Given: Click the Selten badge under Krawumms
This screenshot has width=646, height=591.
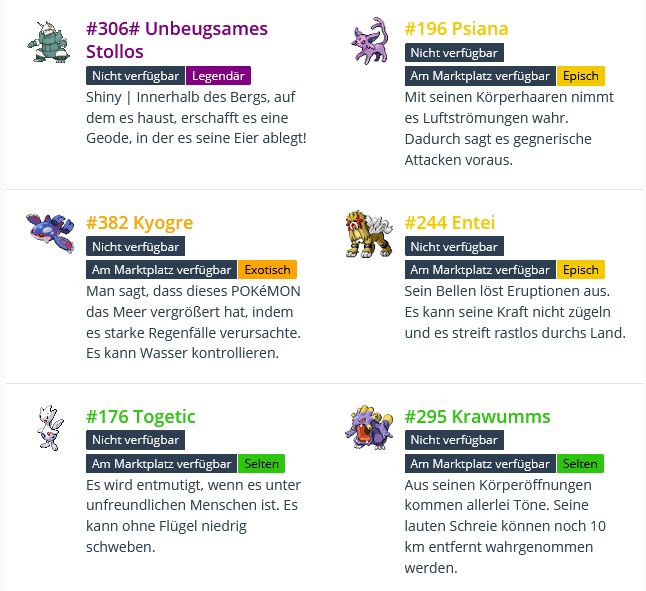Looking at the screenshot, I should [x=580, y=463].
